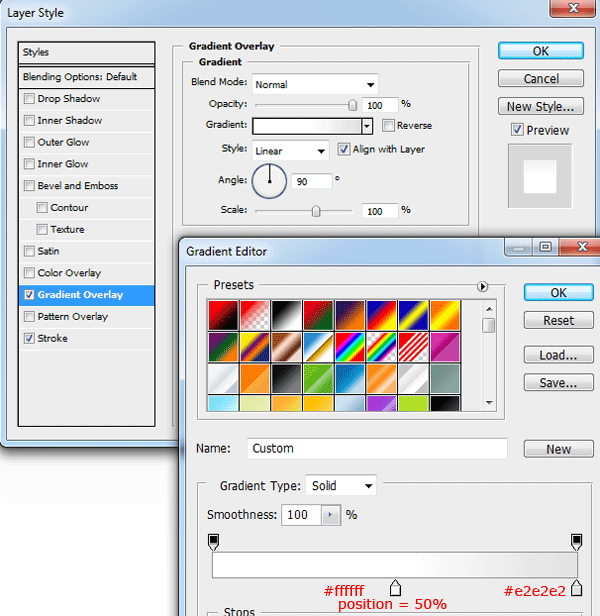The height and width of the screenshot is (616, 600).
Task: Cancel the Layer Style dialog
Action: click(541, 79)
